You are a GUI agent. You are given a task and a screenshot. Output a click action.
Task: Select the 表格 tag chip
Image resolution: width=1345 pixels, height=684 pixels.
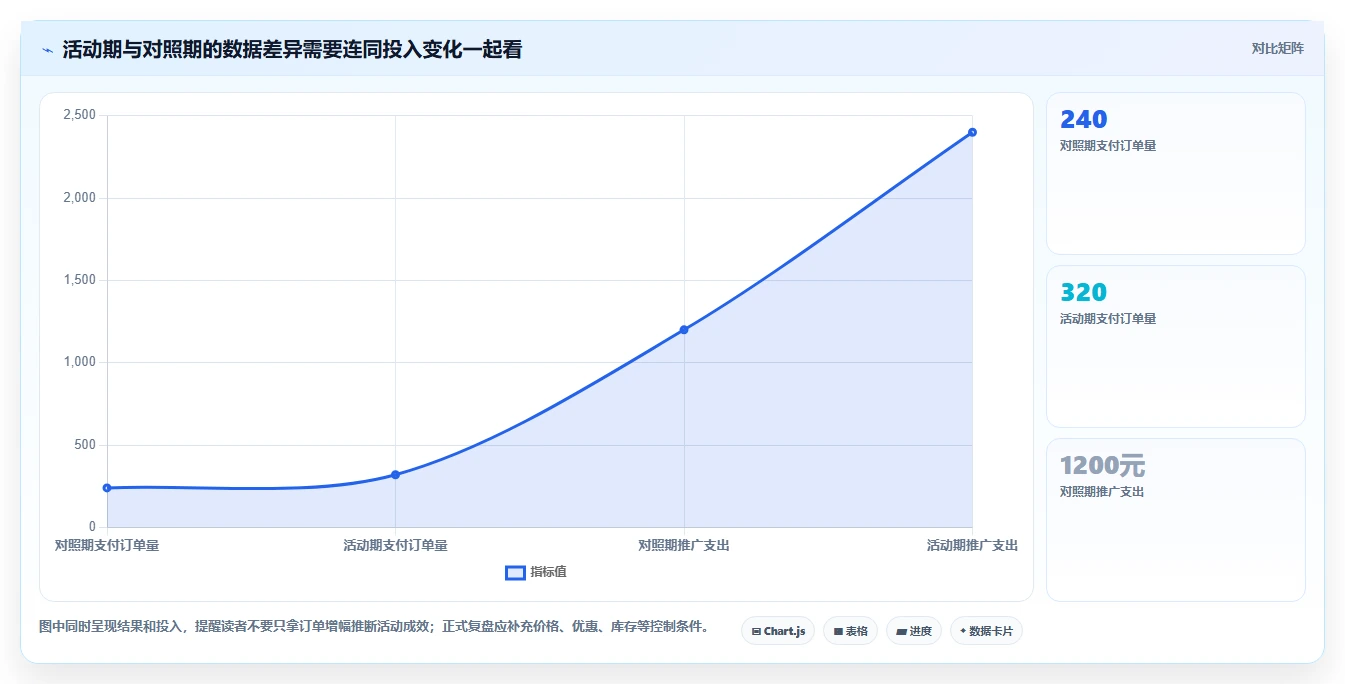(850, 631)
